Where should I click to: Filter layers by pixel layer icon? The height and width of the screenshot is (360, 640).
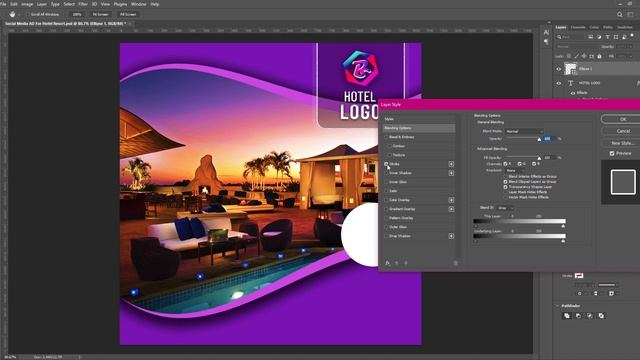click(590, 37)
